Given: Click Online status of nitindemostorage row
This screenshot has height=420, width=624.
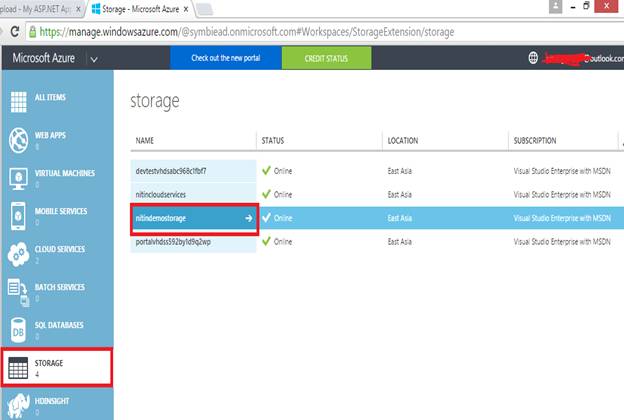Looking at the screenshot, I should pyautogui.click(x=283, y=218).
